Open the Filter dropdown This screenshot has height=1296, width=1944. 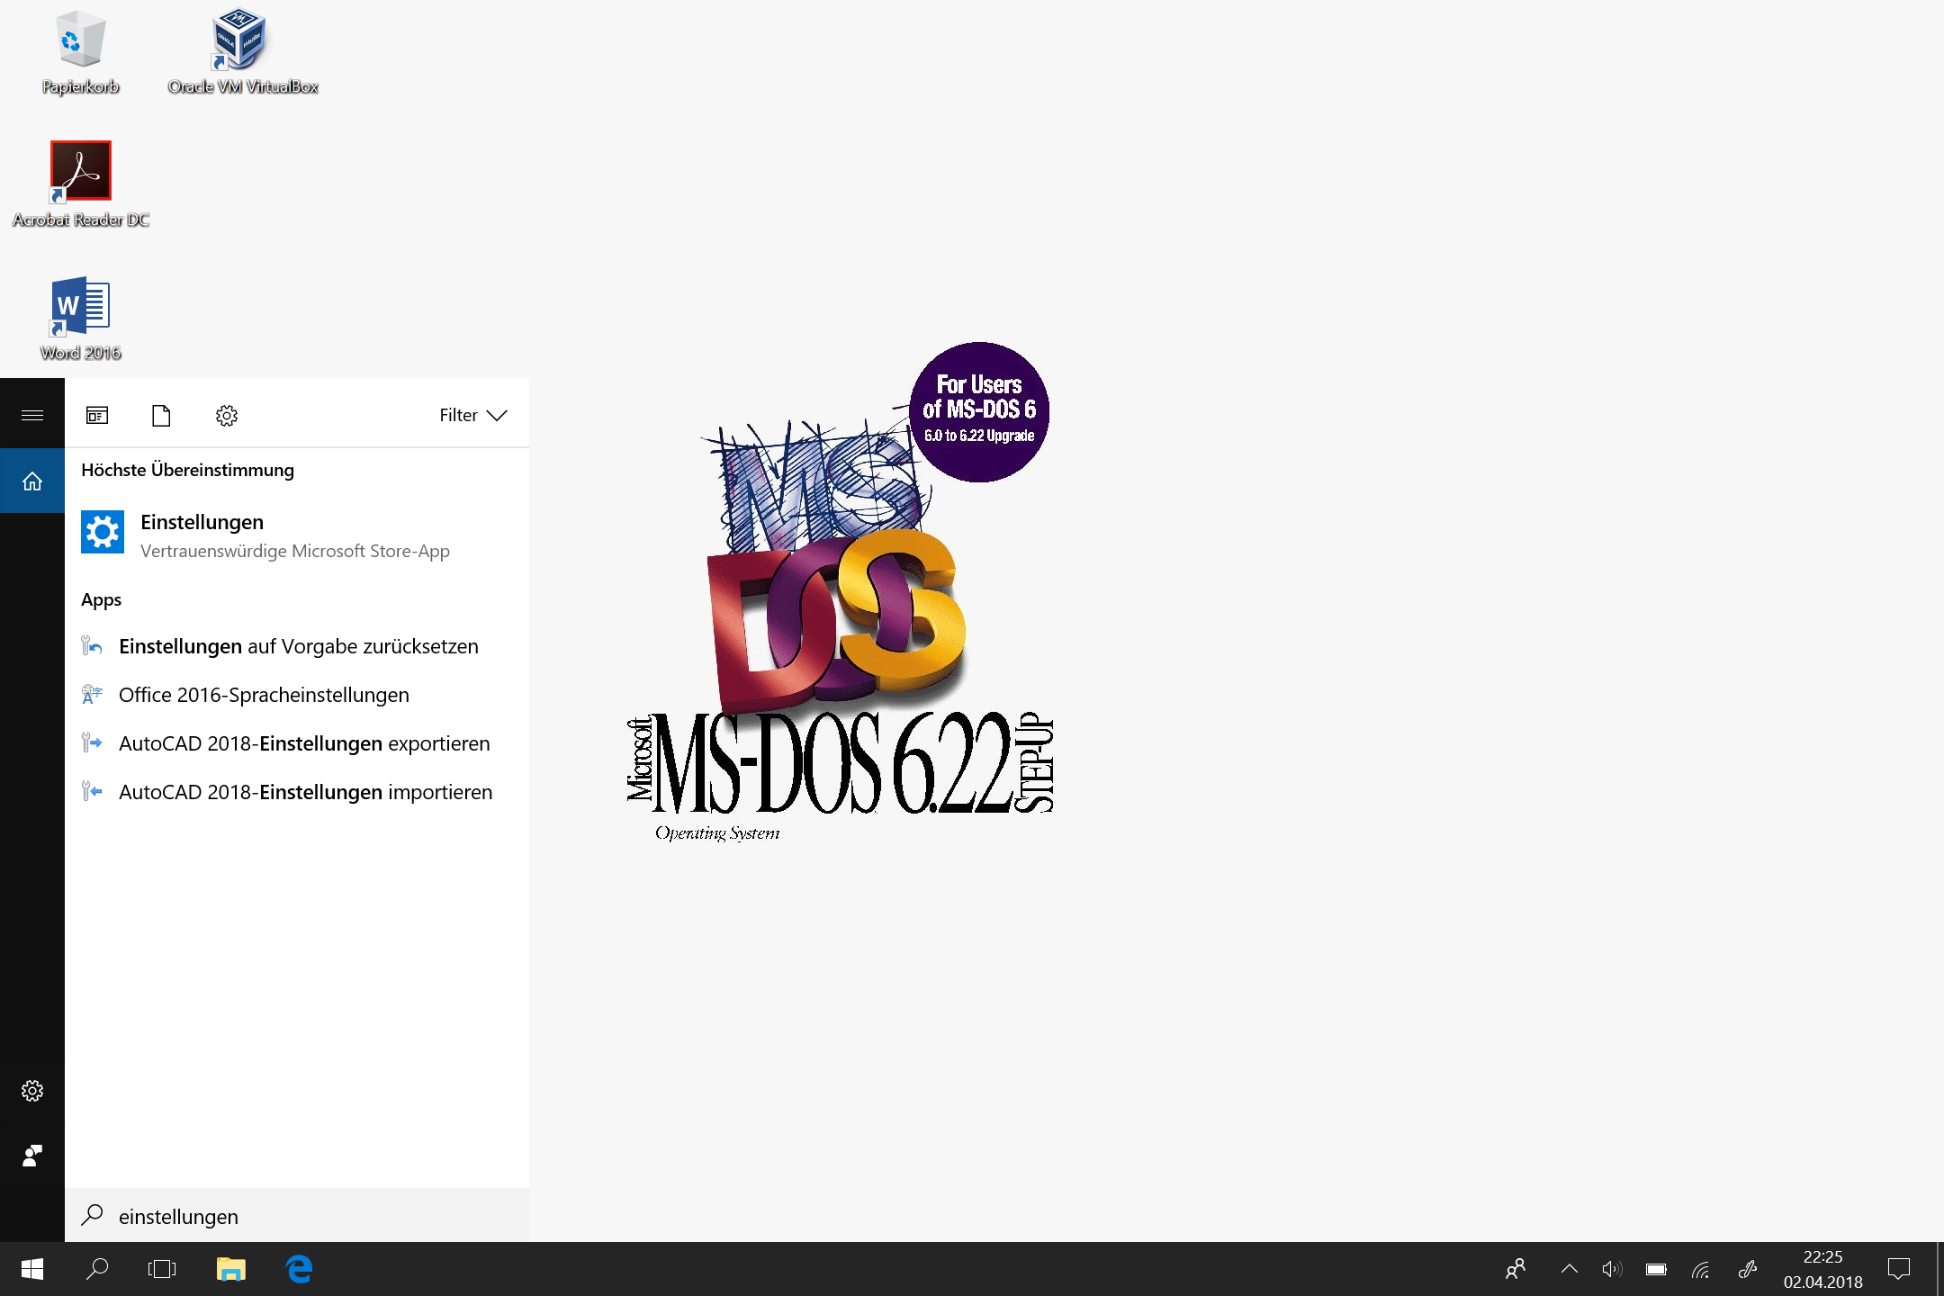[473, 415]
